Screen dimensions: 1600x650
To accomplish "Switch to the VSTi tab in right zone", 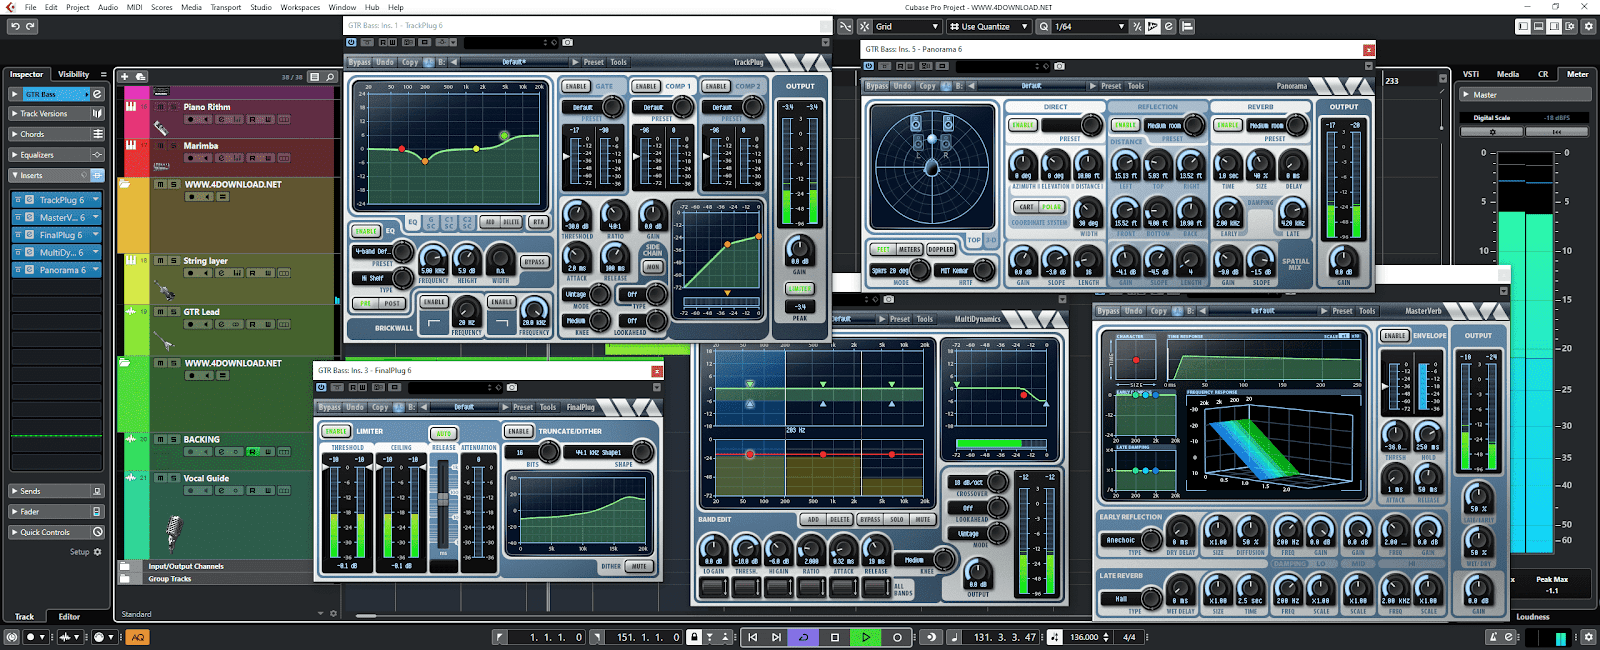I will [x=1471, y=74].
